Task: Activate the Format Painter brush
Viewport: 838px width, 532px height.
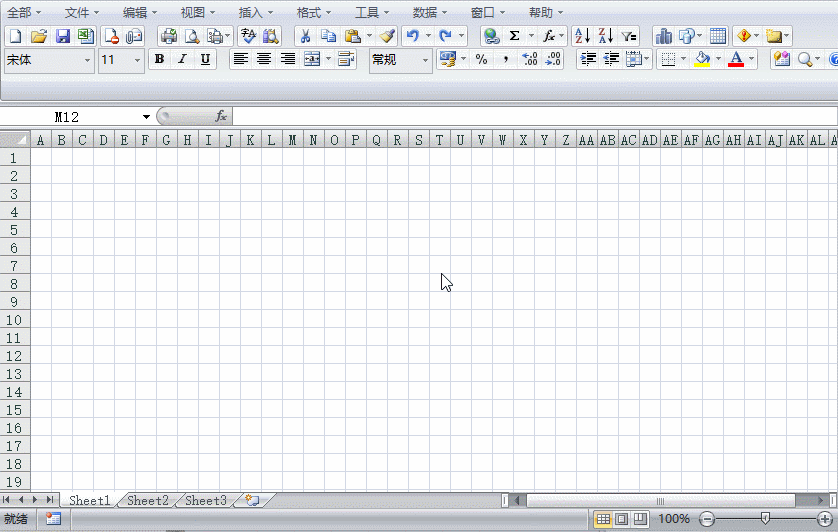Action: click(387, 36)
